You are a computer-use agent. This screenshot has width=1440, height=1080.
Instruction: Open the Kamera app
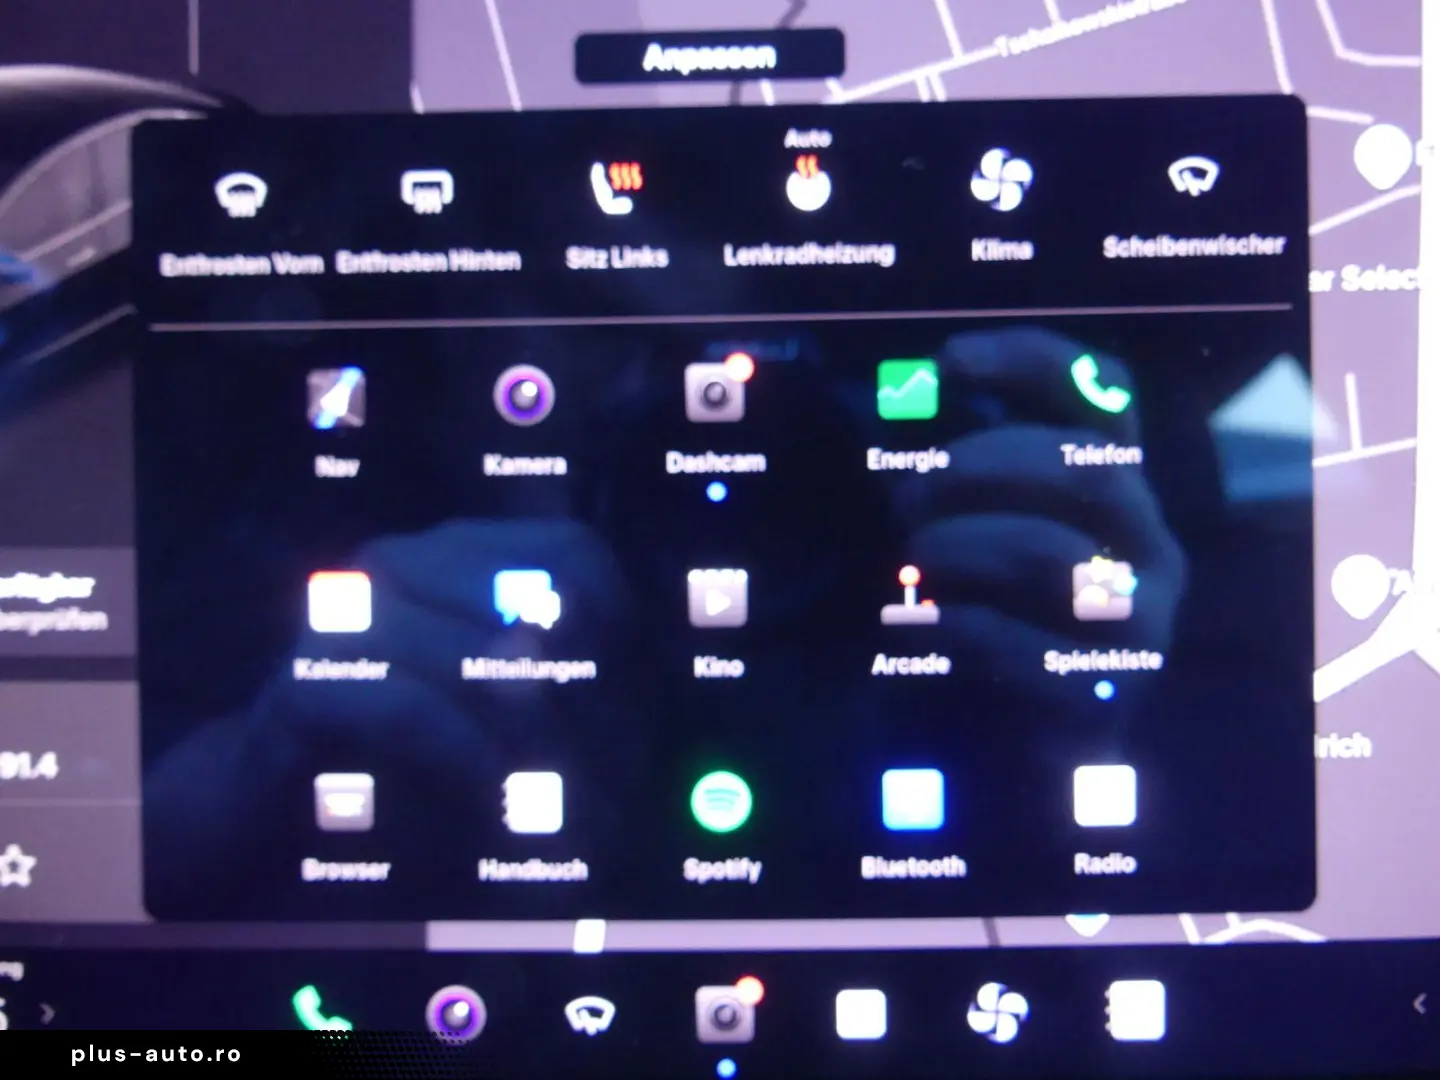pyautogui.click(x=524, y=396)
